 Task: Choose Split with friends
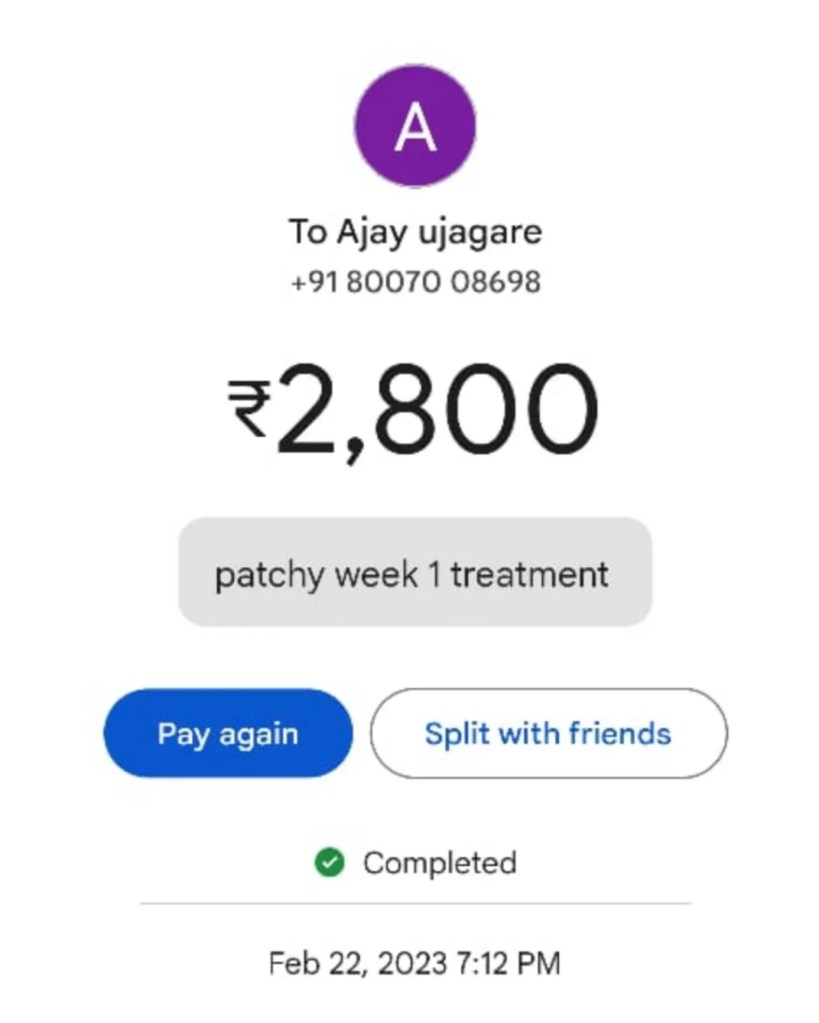(548, 733)
